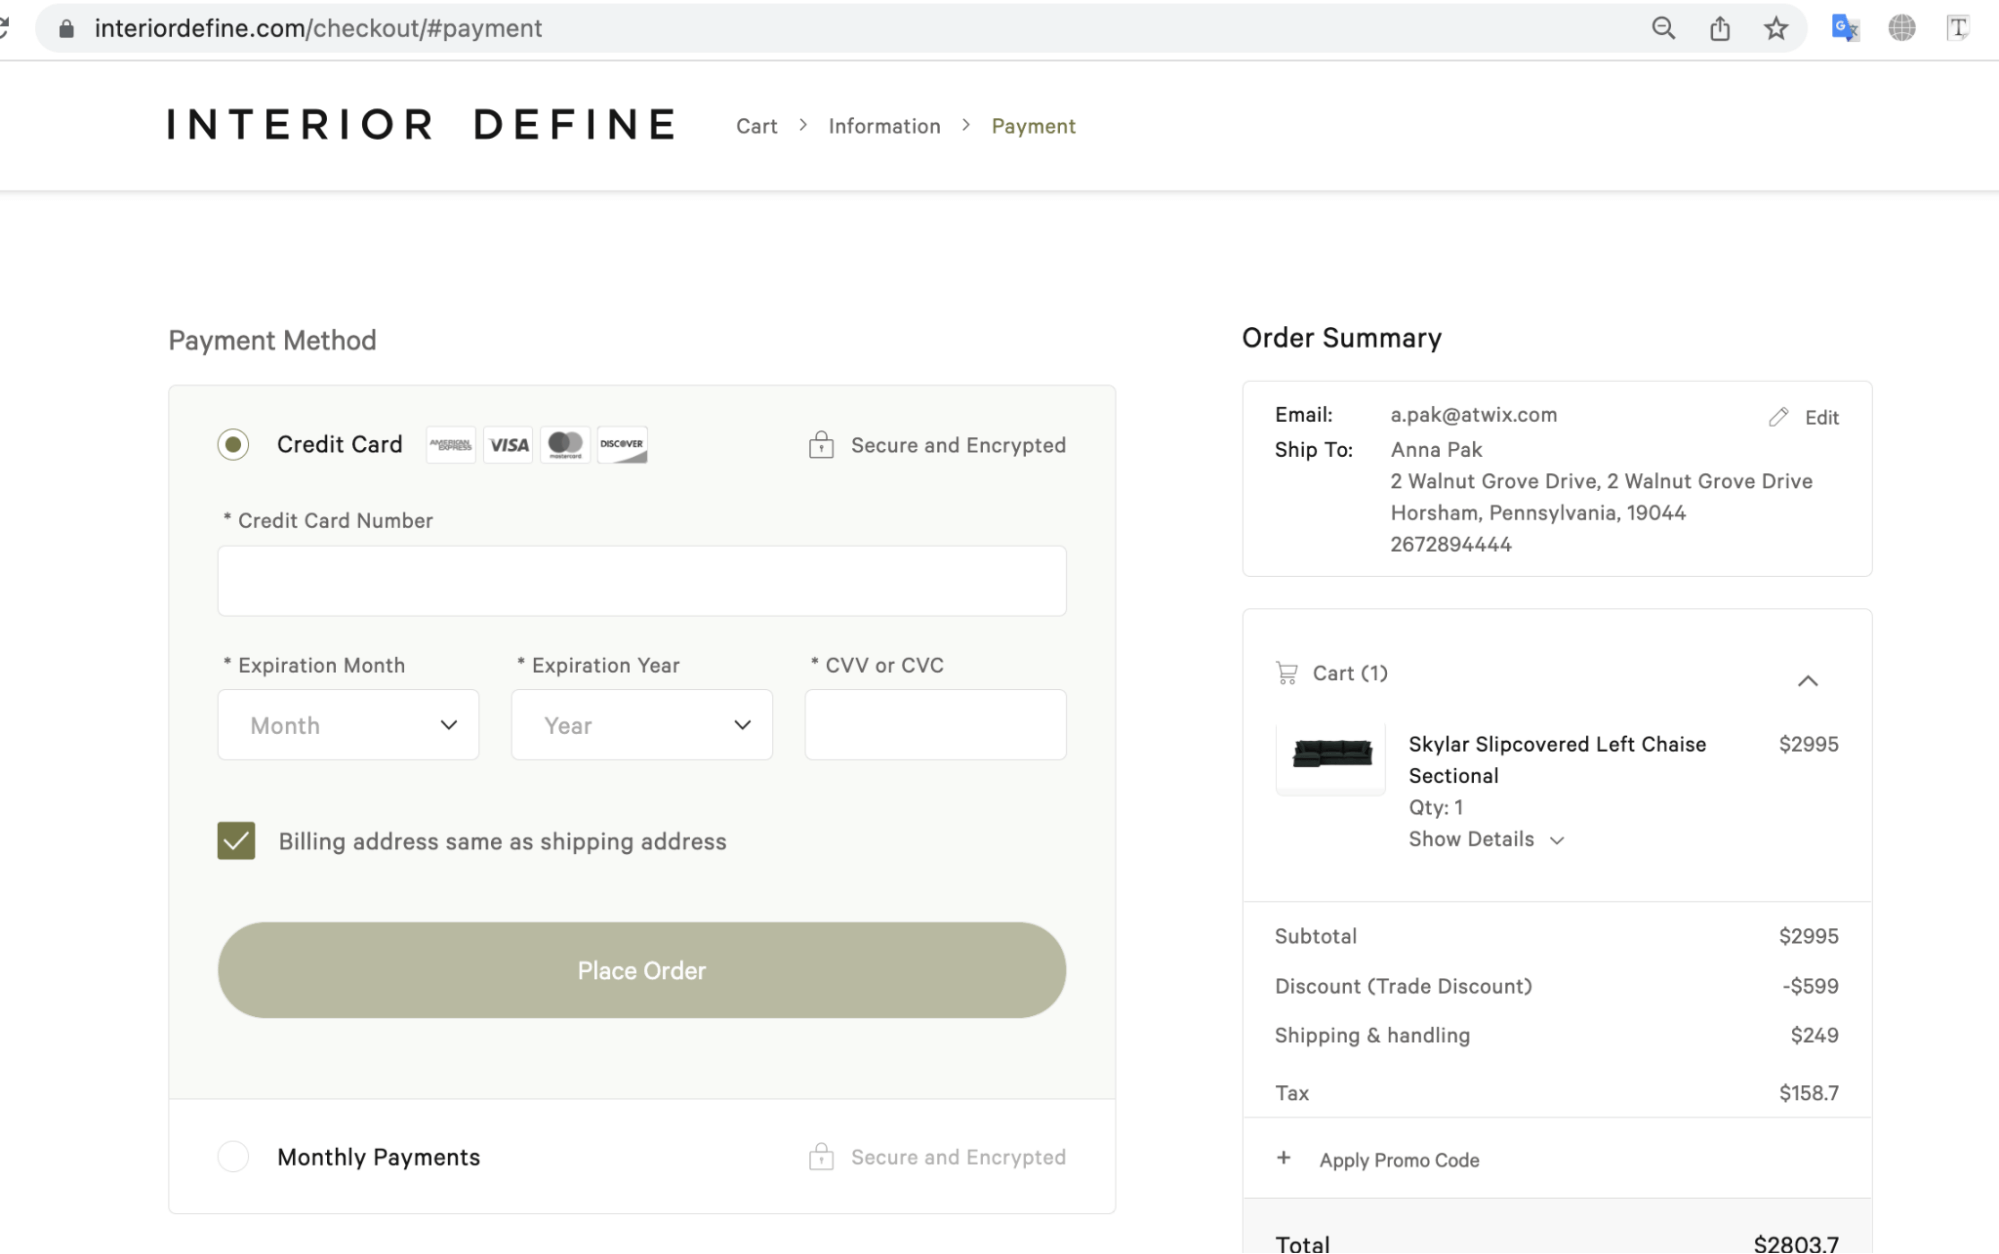Click the T extension icon
This screenshot has height=1254, width=1999.
click(1958, 28)
